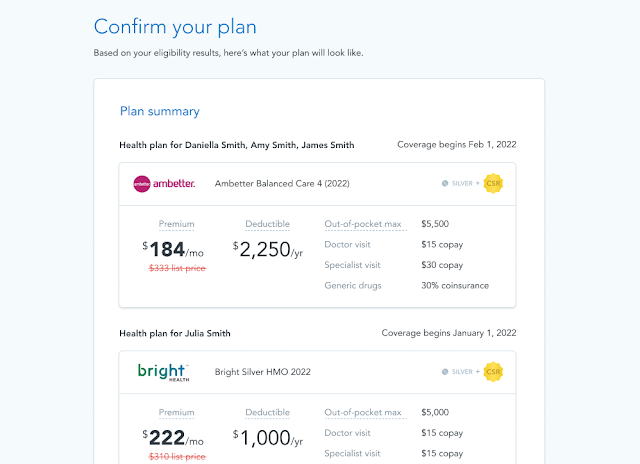Click the Plan summary heading
Screen dimensions: 640x464
coord(159,111)
